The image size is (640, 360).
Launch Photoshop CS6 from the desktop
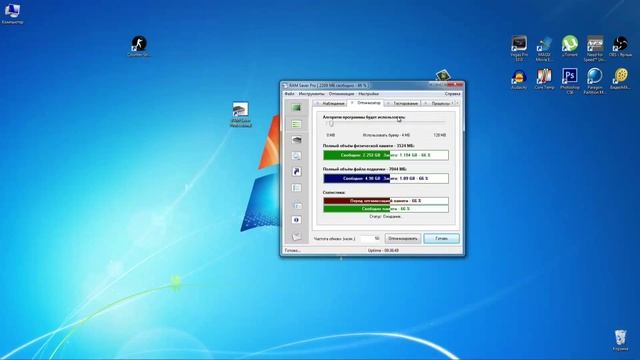(569, 81)
